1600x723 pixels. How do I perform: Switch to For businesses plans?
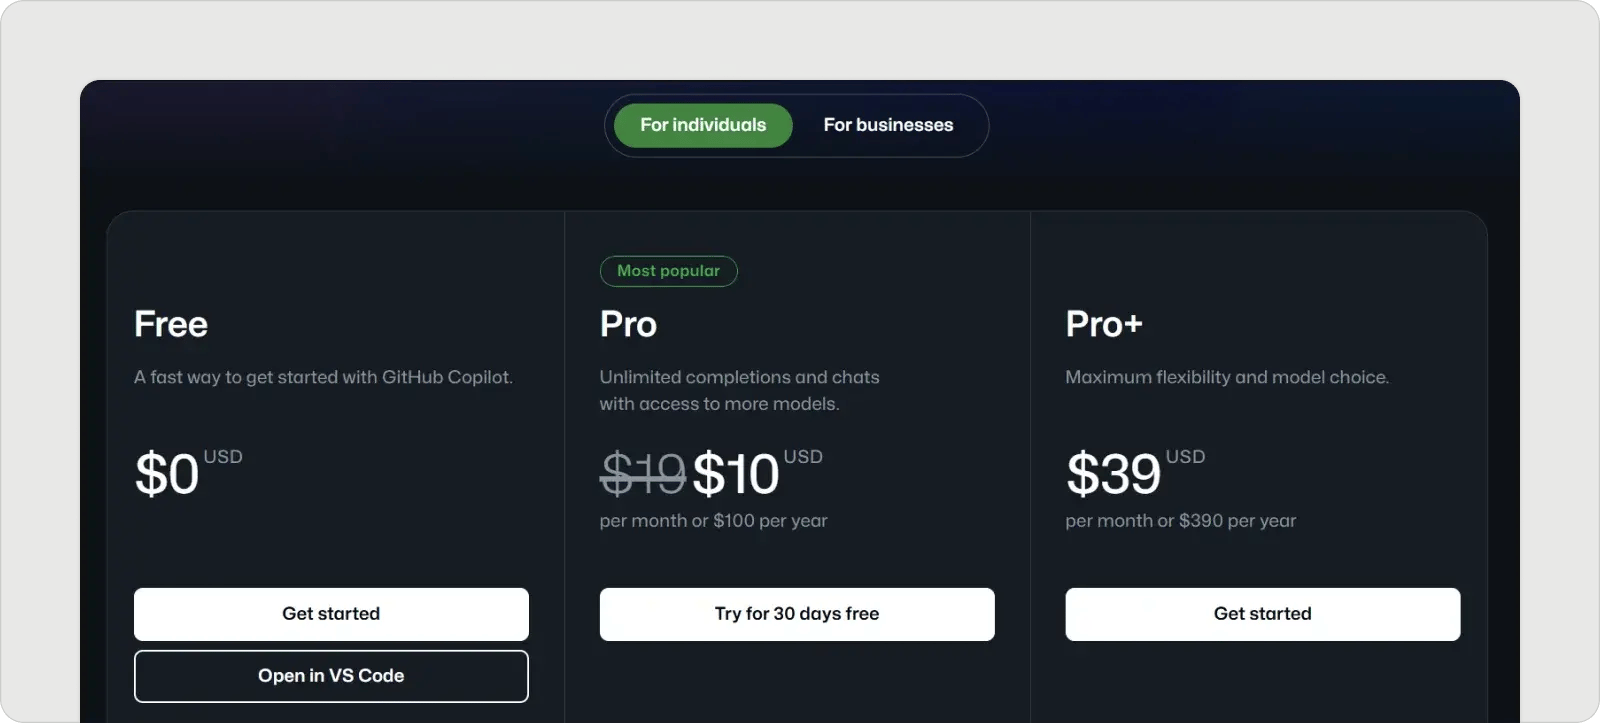[888, 125]
